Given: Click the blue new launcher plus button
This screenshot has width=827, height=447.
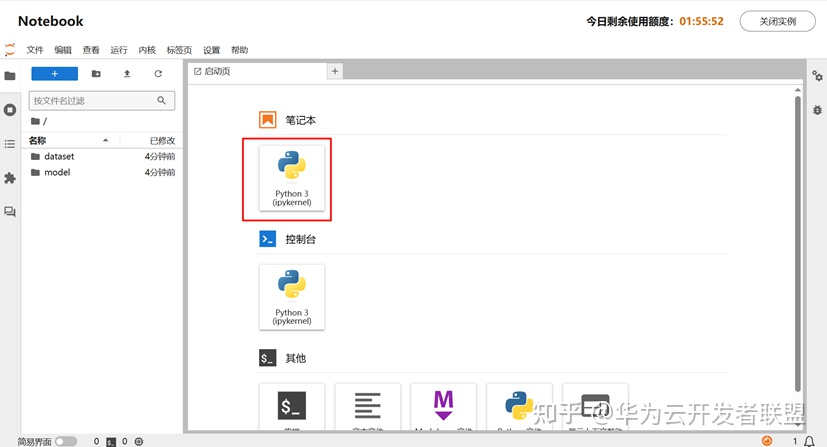Looking at the screenshot, I should (54, 74).
